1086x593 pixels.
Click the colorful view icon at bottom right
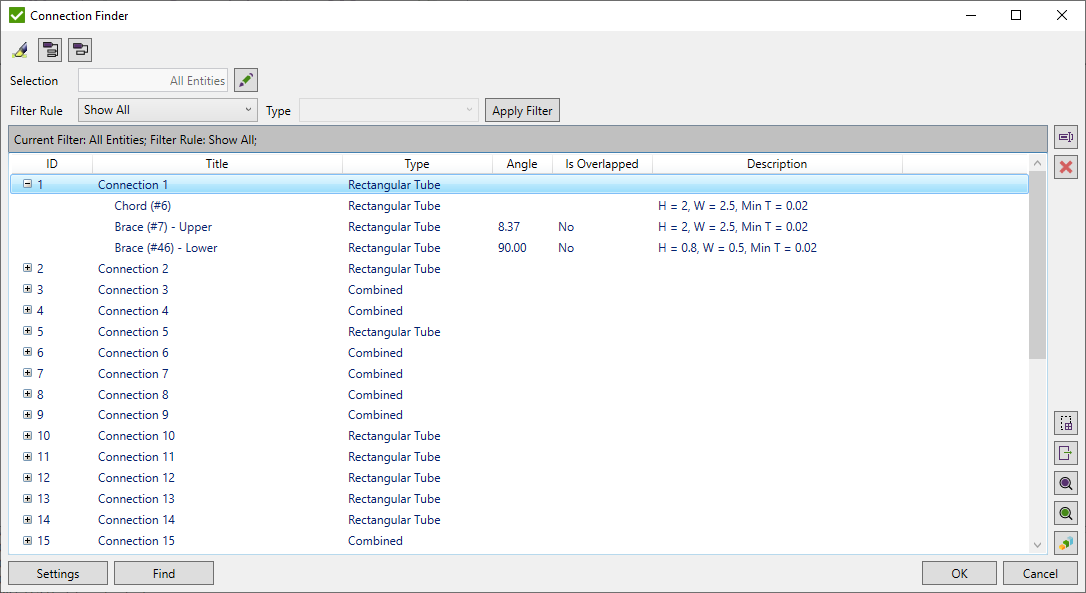(1065, 542)
